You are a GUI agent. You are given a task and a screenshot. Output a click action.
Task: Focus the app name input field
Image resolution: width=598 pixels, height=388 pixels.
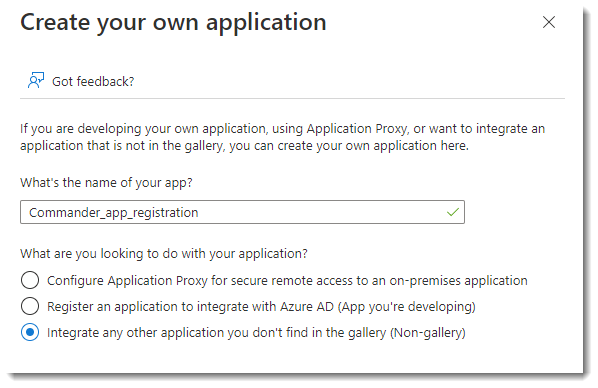(x=242, y=212)
